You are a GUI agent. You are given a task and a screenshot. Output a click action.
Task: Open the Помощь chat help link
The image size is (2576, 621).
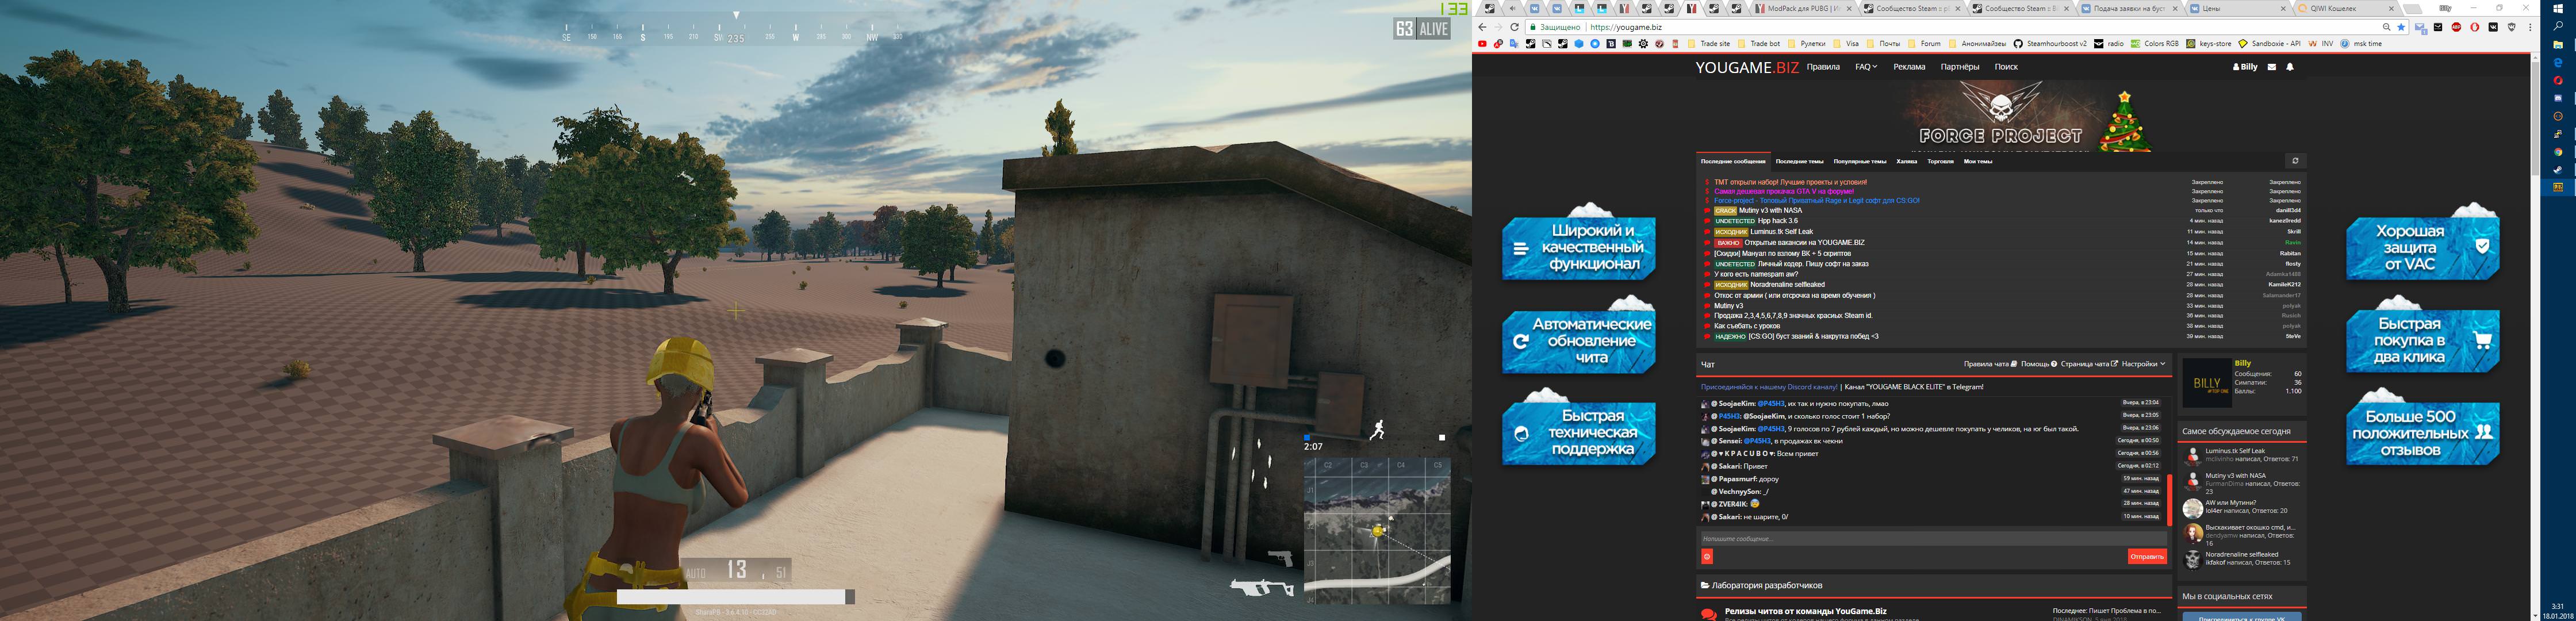2039,364
